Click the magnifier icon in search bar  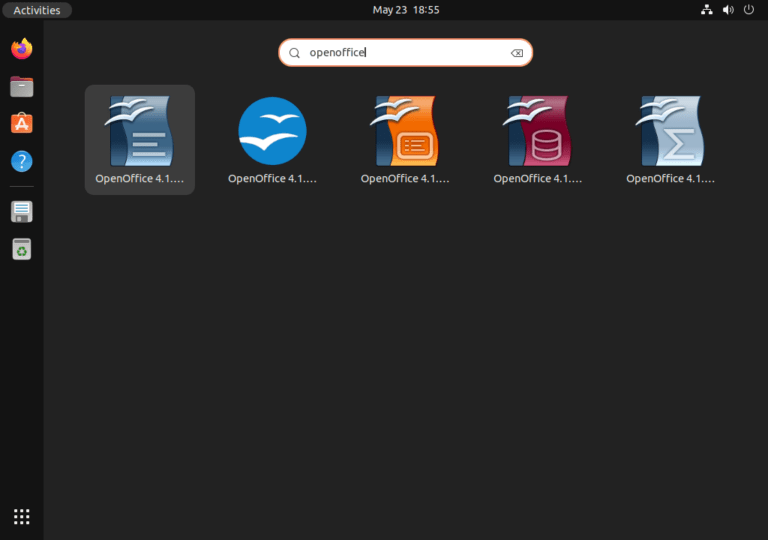[x=294, y=53]
